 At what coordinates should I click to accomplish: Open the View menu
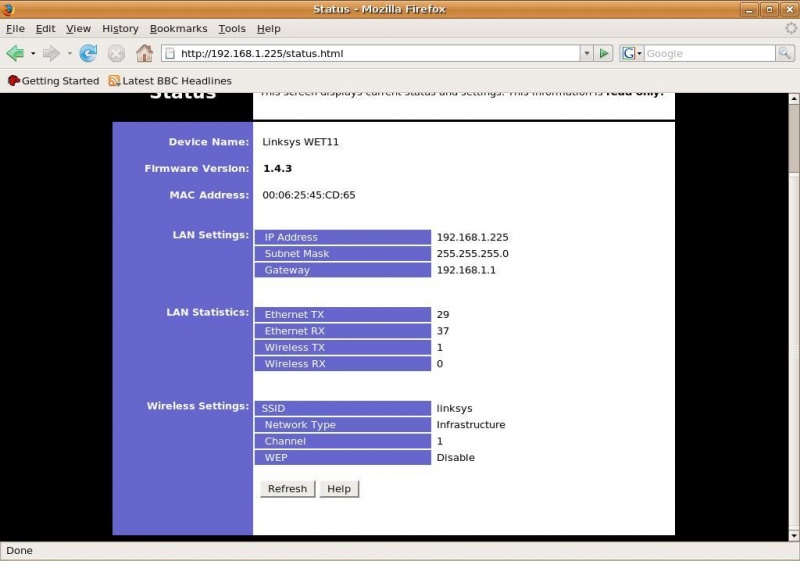coord(79,29)
